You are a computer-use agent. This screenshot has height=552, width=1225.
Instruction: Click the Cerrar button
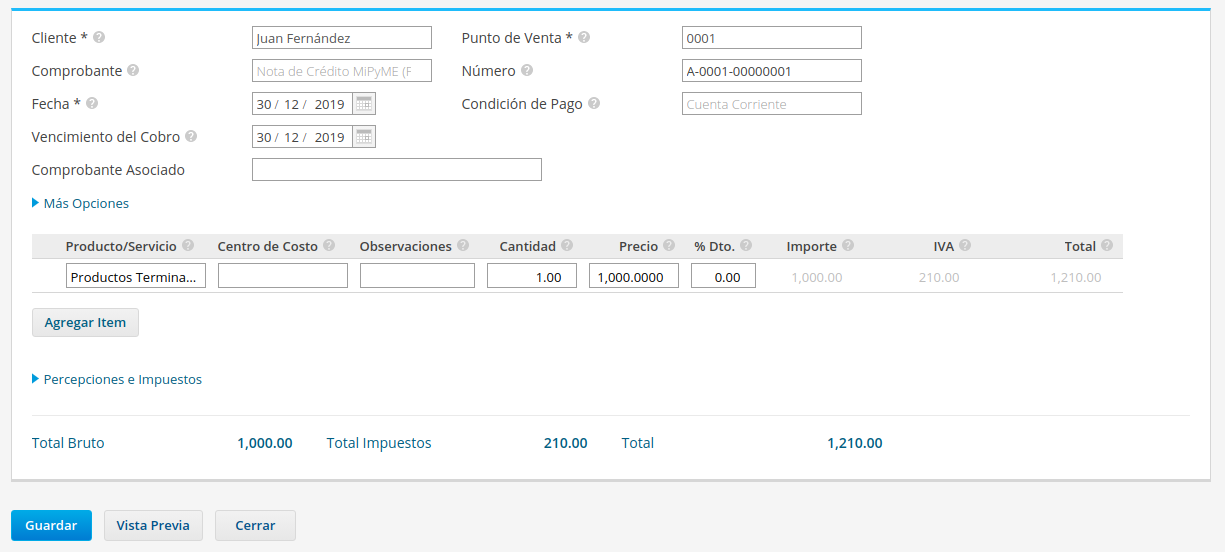(255, 526)
